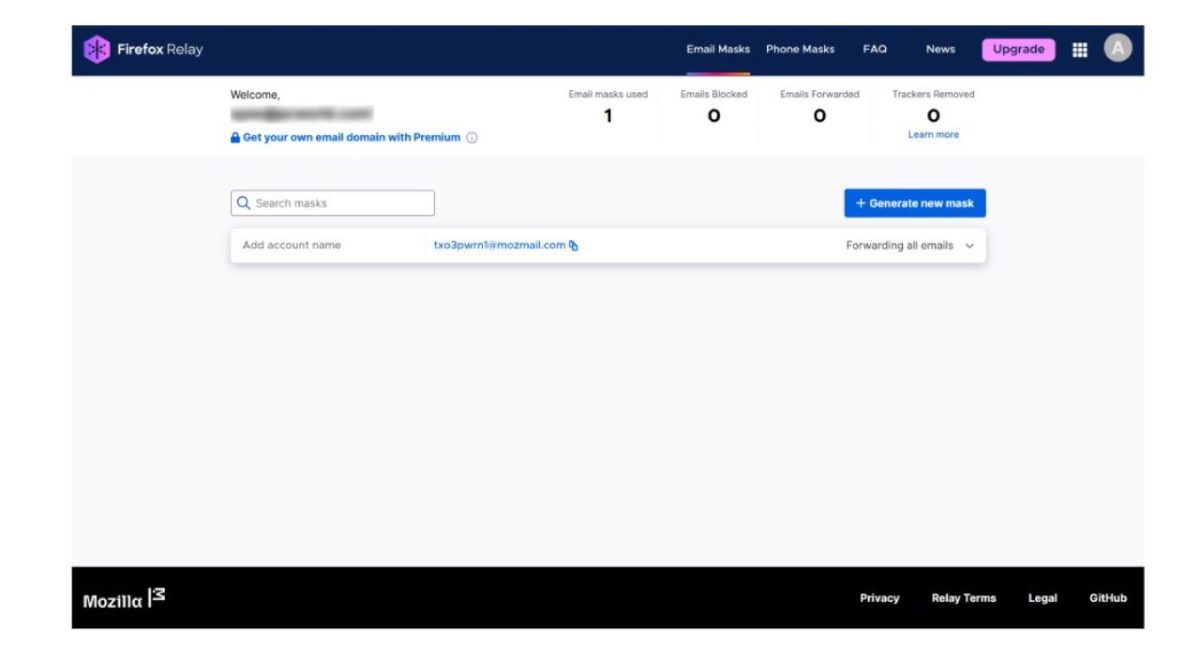The image size is (1200, 647).
Task: Click the Email masks used count
Action: (x=608, y=116)
